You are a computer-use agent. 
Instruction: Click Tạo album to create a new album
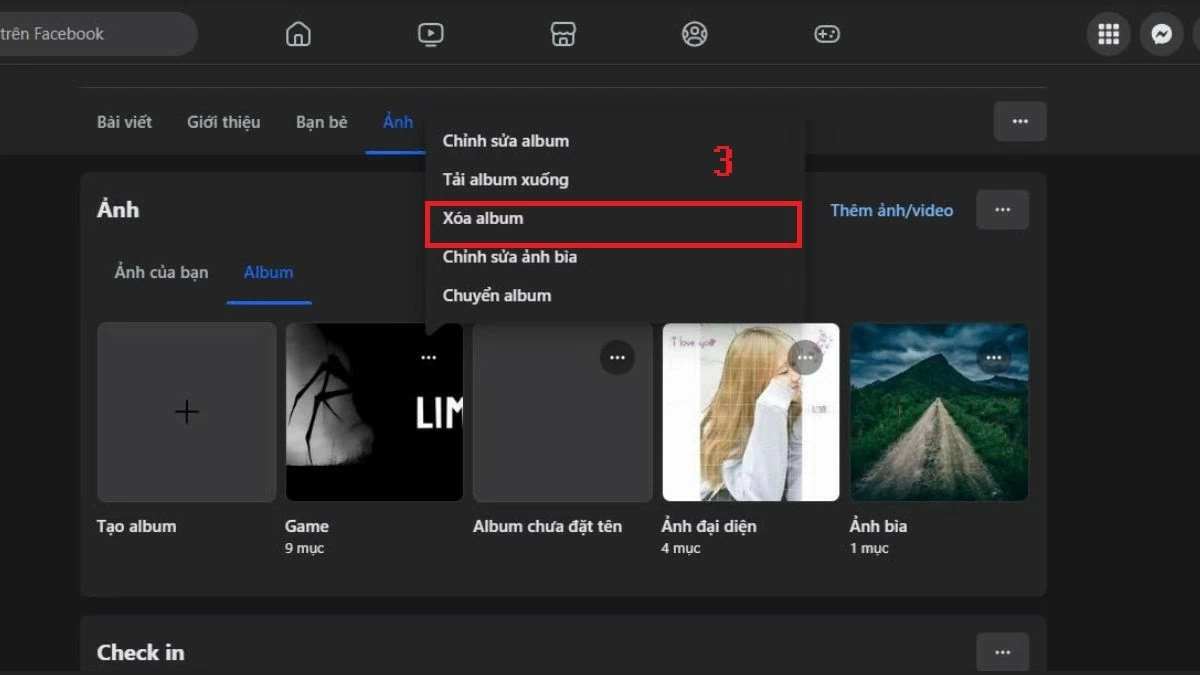(186, 412)
